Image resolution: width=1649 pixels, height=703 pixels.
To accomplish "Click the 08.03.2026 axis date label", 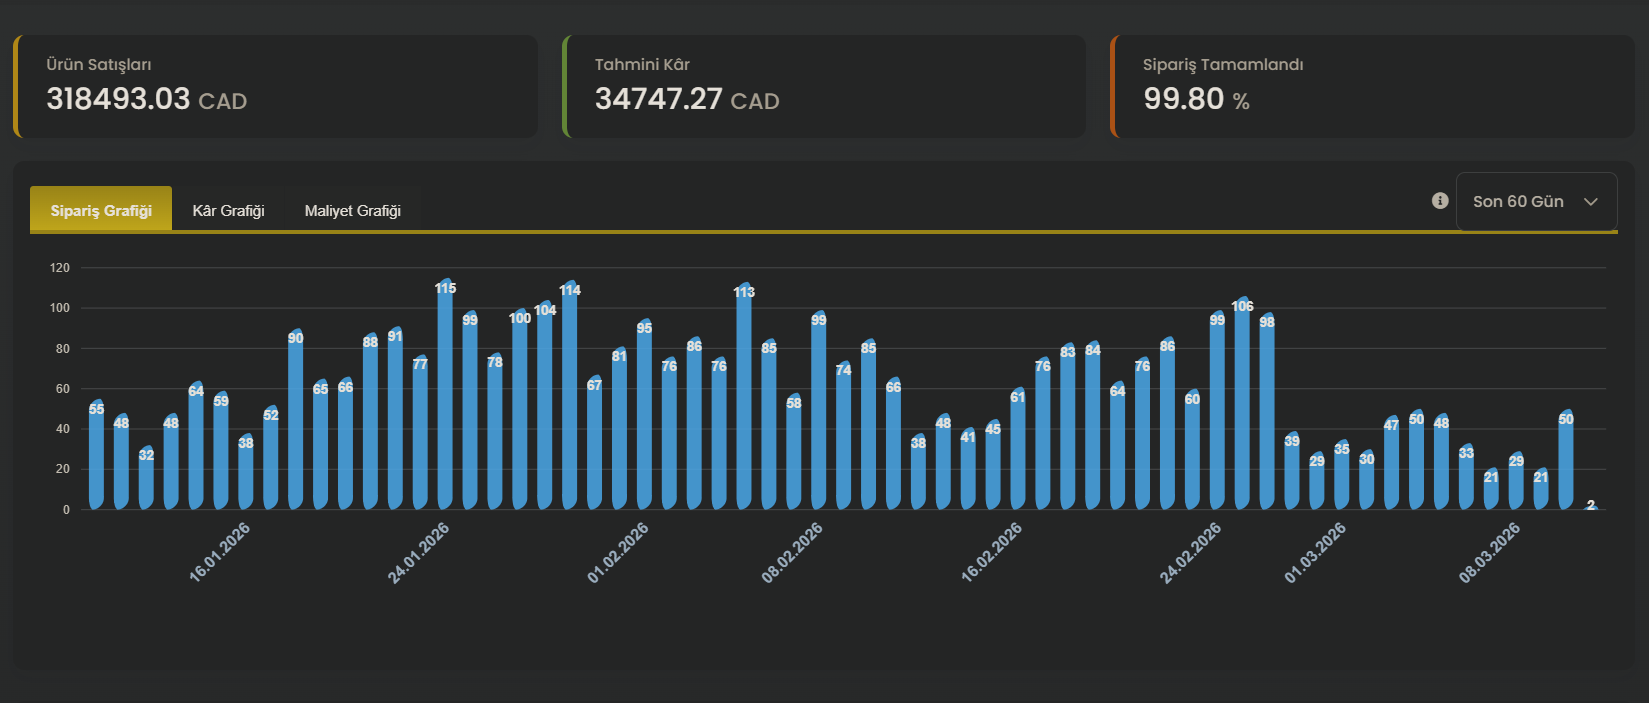I will (x=1489, y=552).
